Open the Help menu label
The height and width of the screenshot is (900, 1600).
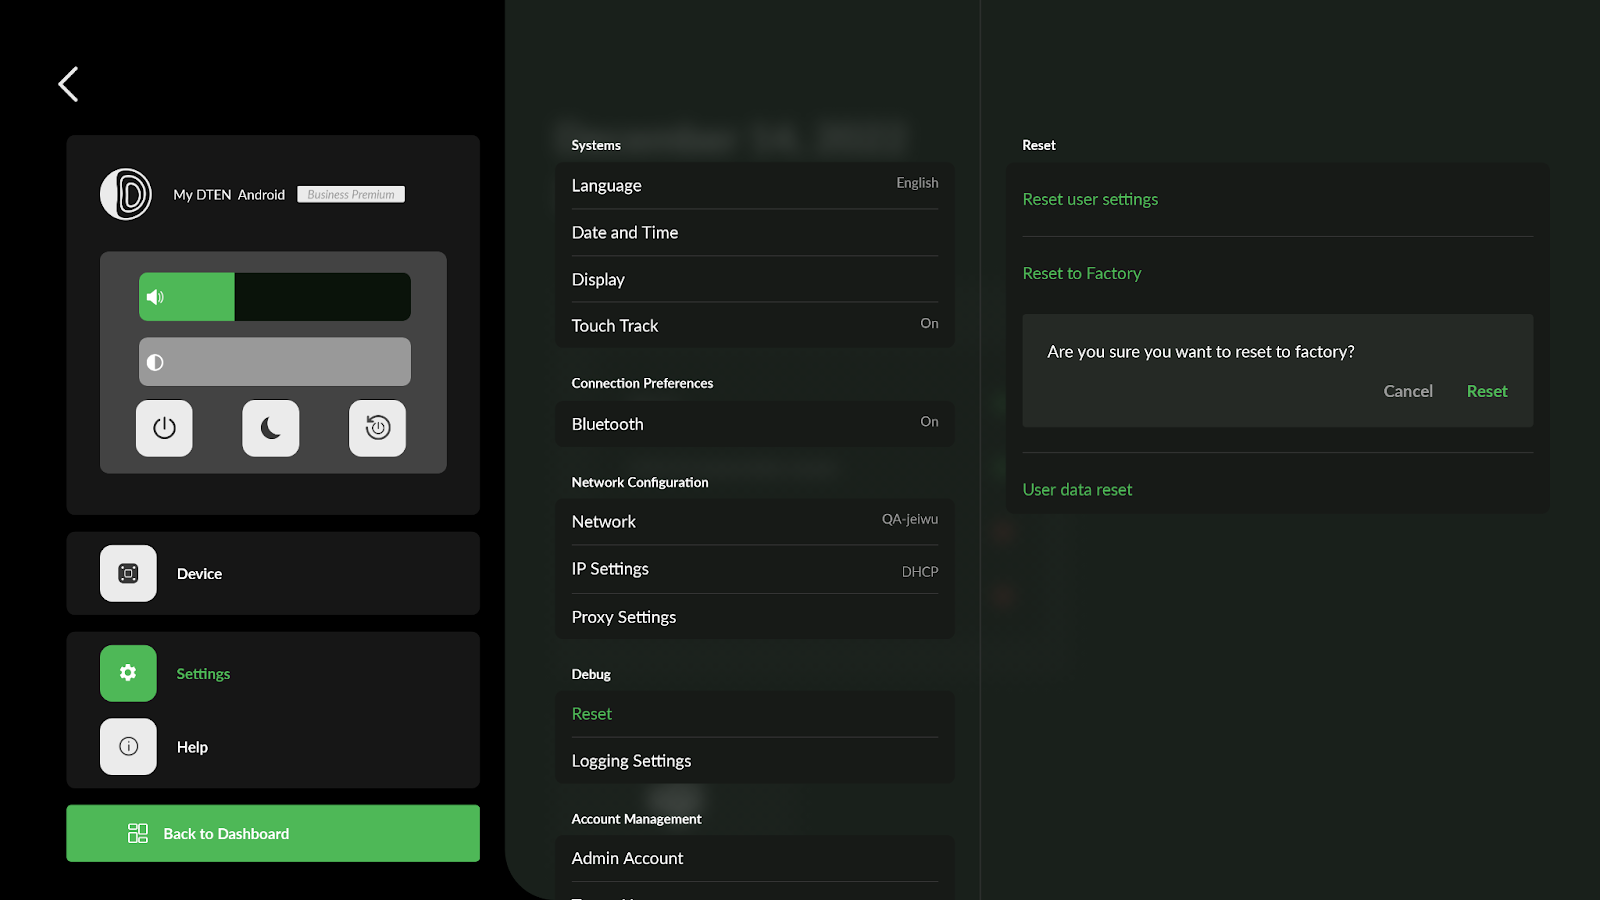(x=192, y=747)
